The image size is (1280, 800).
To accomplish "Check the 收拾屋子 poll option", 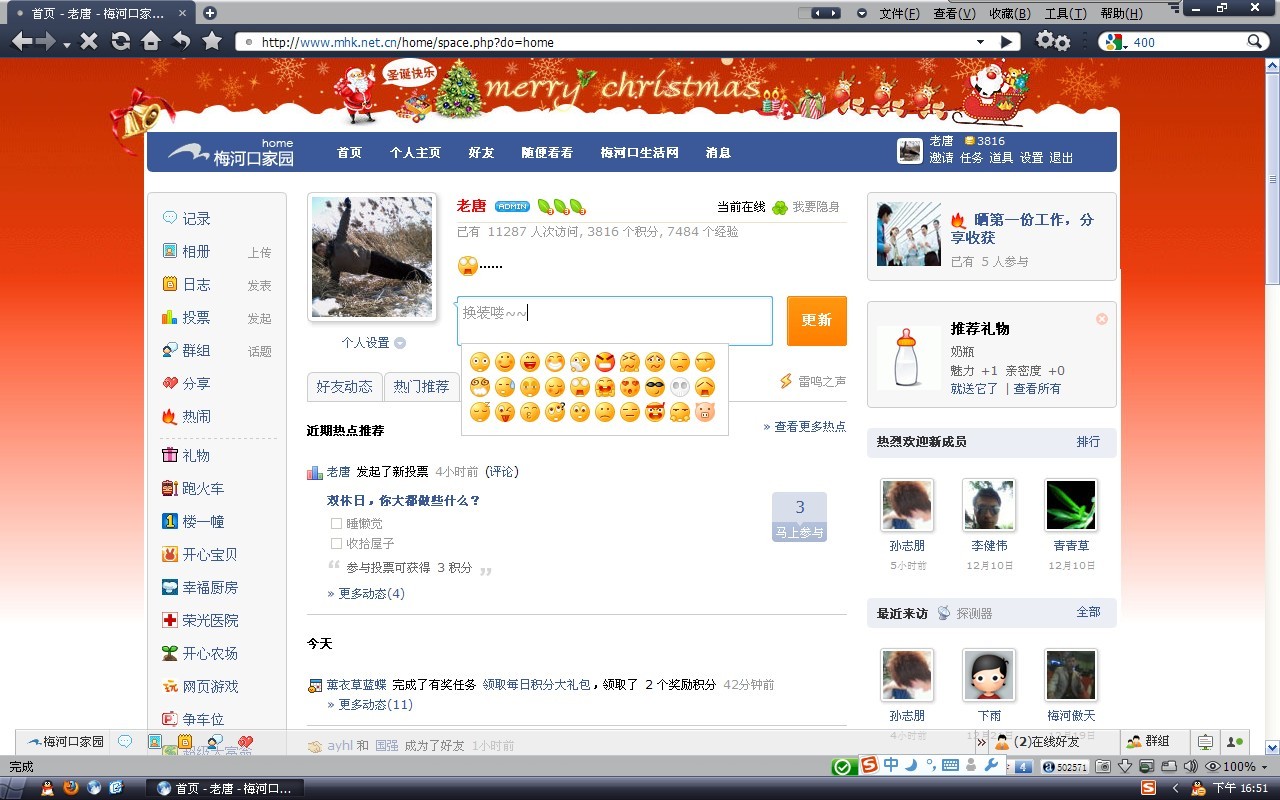I will [x=337, y=543].
